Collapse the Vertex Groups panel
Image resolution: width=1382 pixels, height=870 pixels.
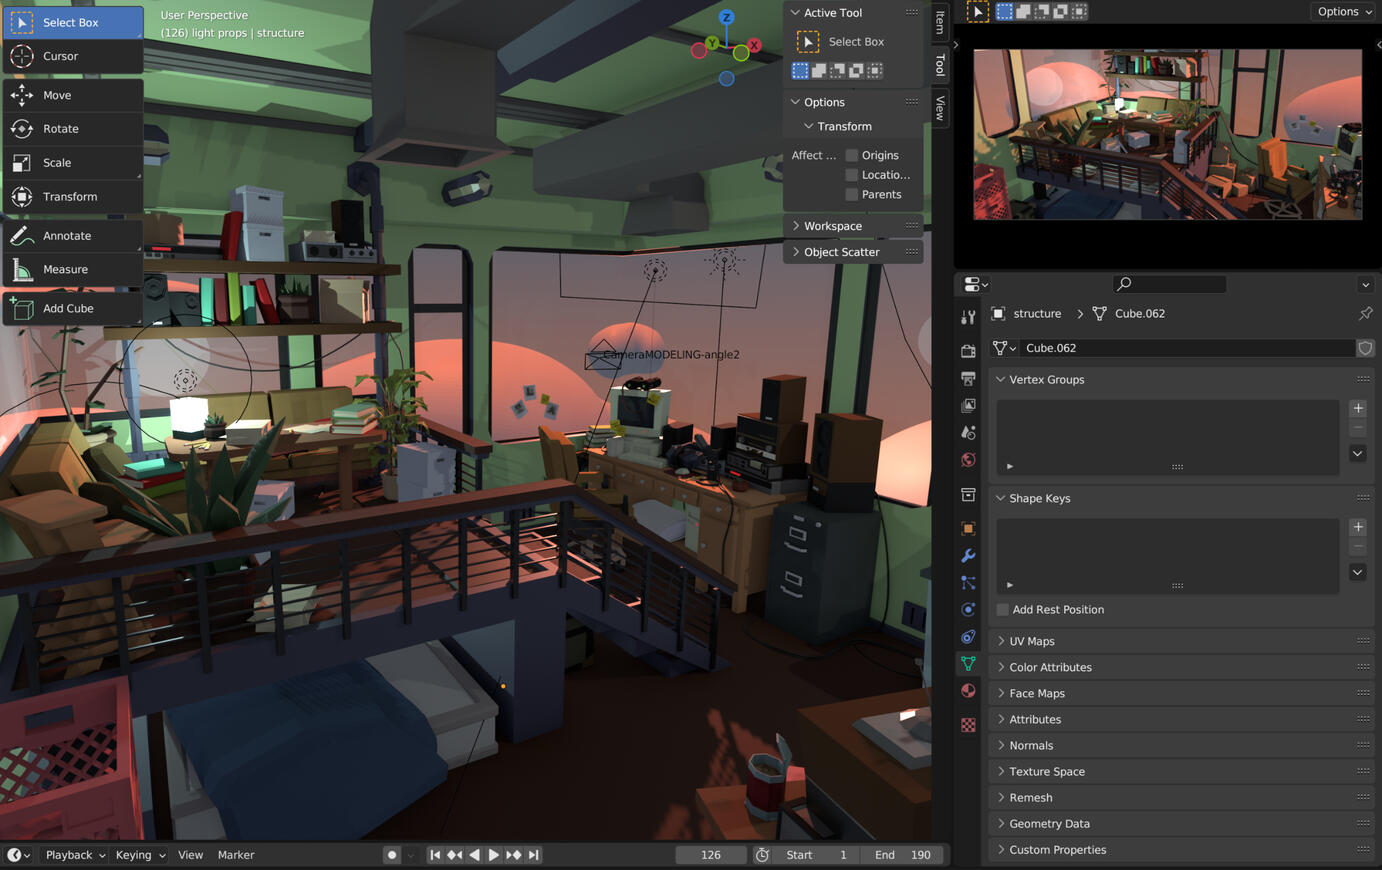1046,380
